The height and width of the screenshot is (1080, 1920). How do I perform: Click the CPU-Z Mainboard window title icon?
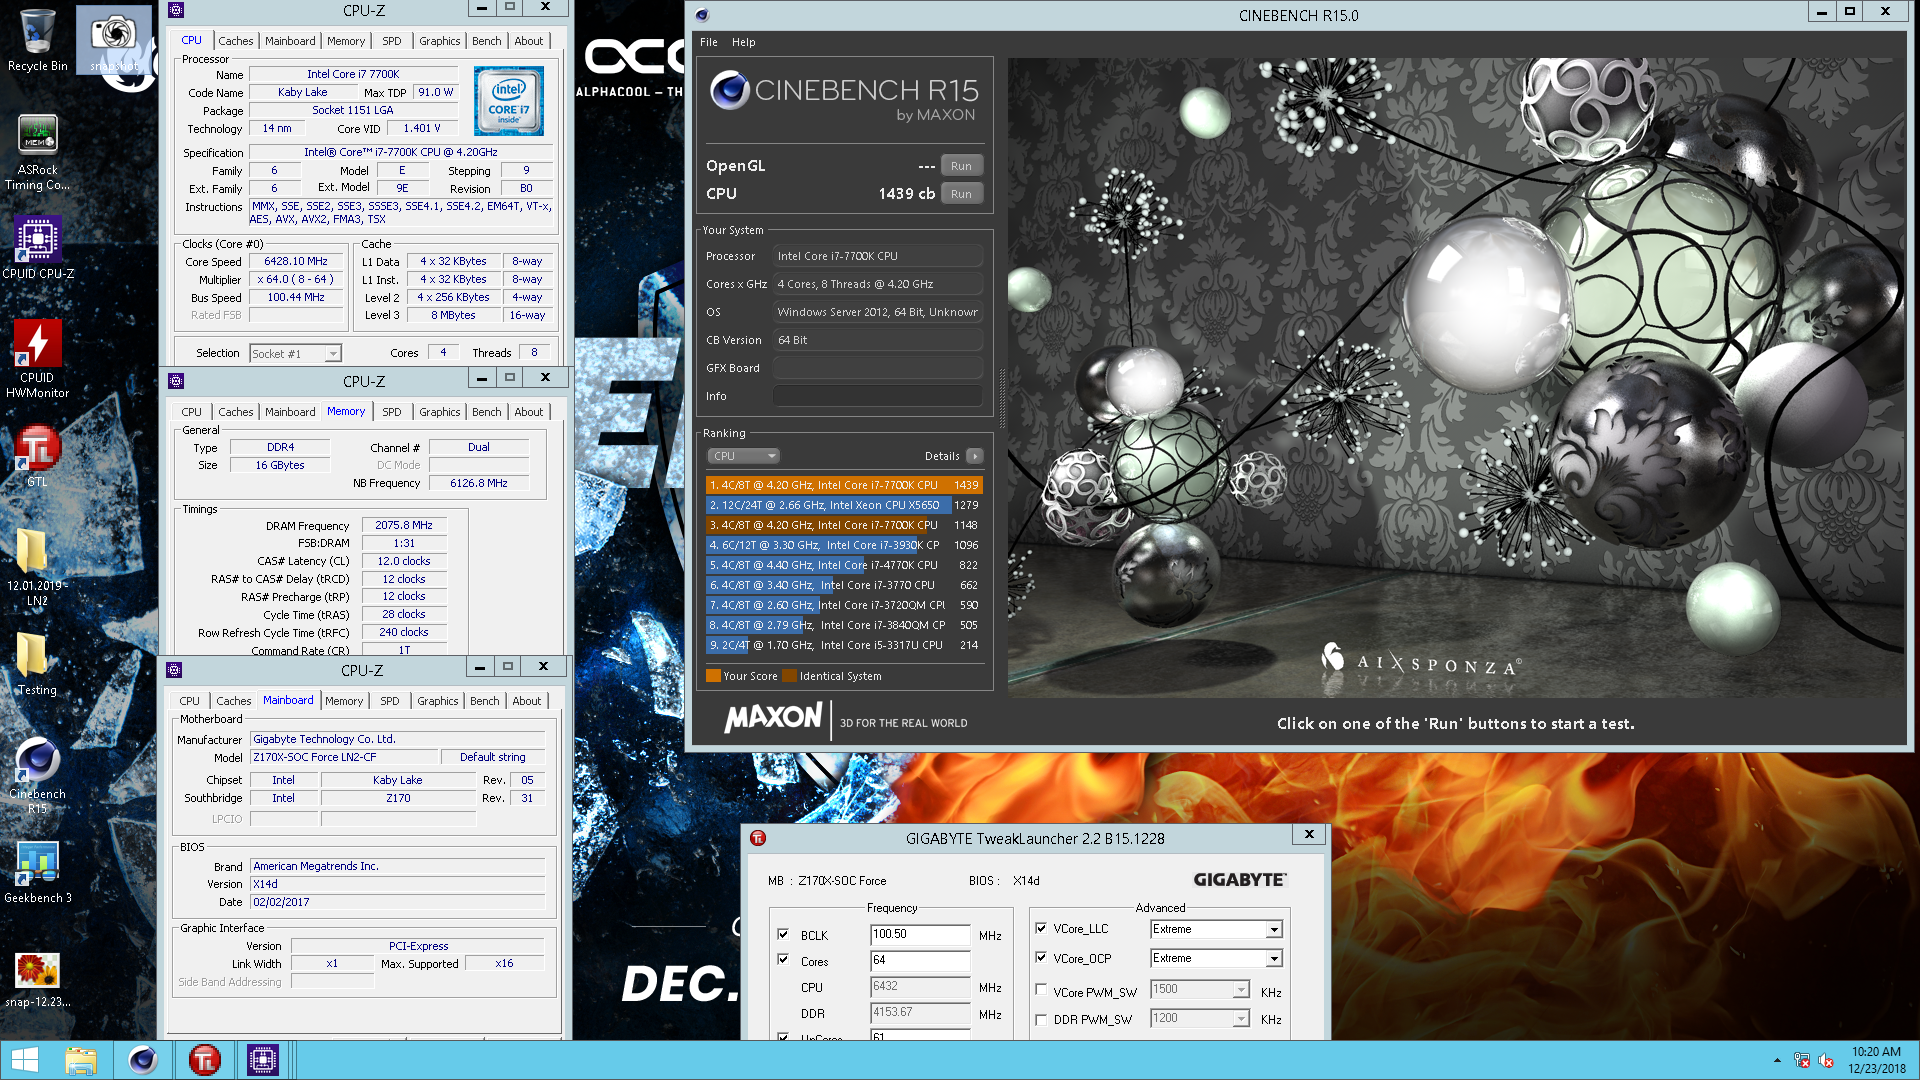(x=174, y=670)
